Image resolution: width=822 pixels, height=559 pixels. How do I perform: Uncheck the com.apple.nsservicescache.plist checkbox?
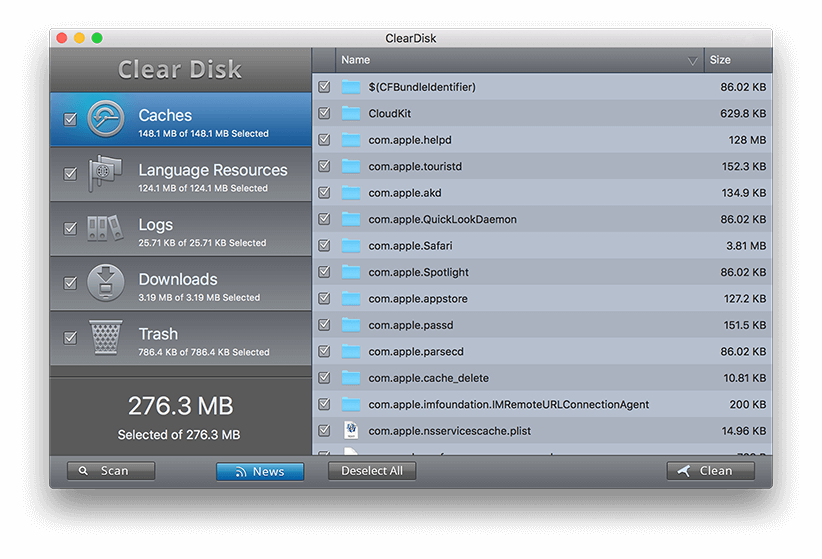325,431
